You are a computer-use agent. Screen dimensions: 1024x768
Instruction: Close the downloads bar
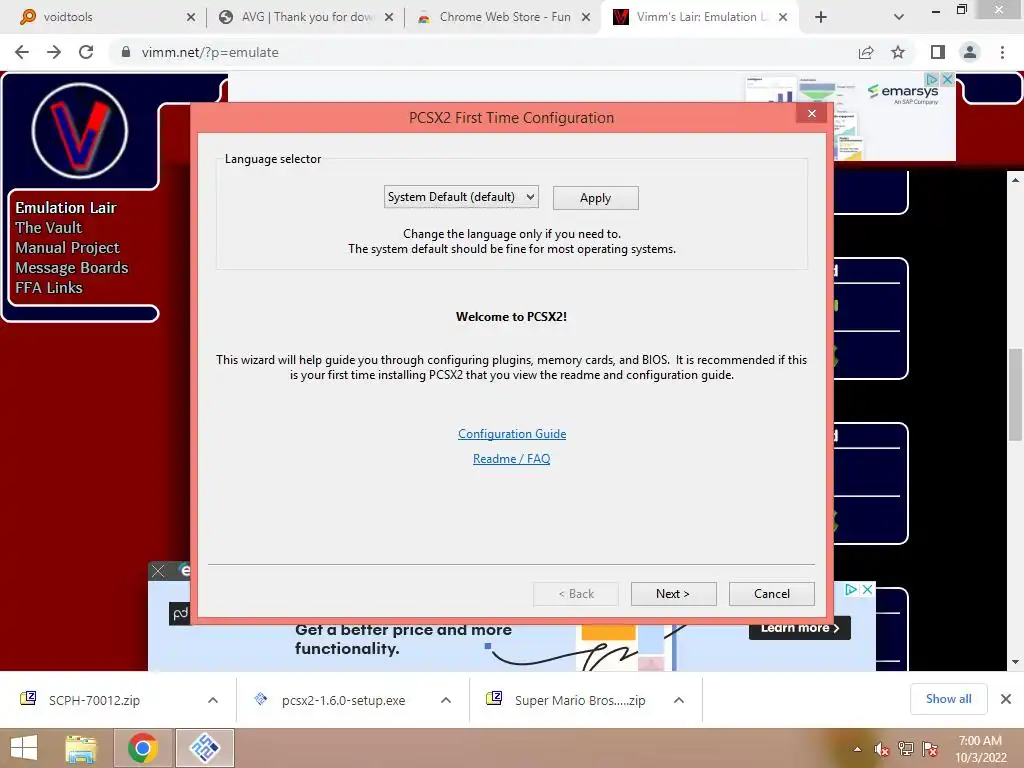[1006, 699]
